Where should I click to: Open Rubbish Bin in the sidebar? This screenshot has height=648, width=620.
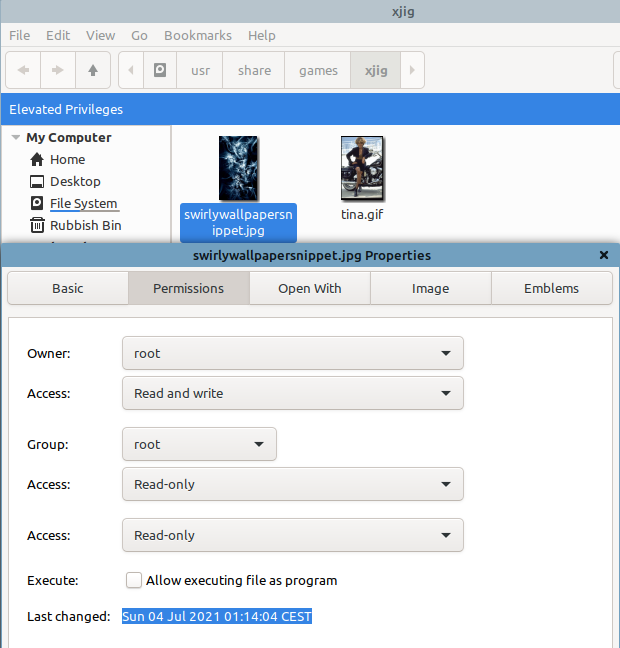pyautogui.click(x=85, y=226)
